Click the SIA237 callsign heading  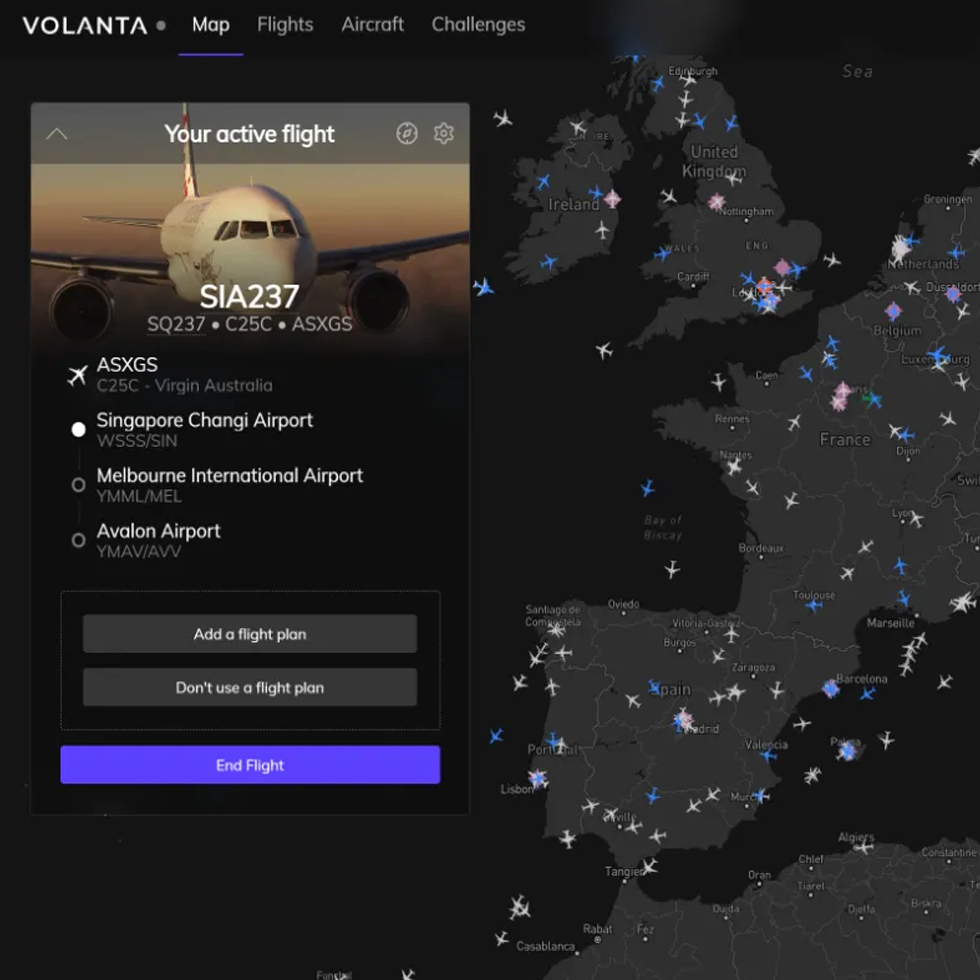249,296
